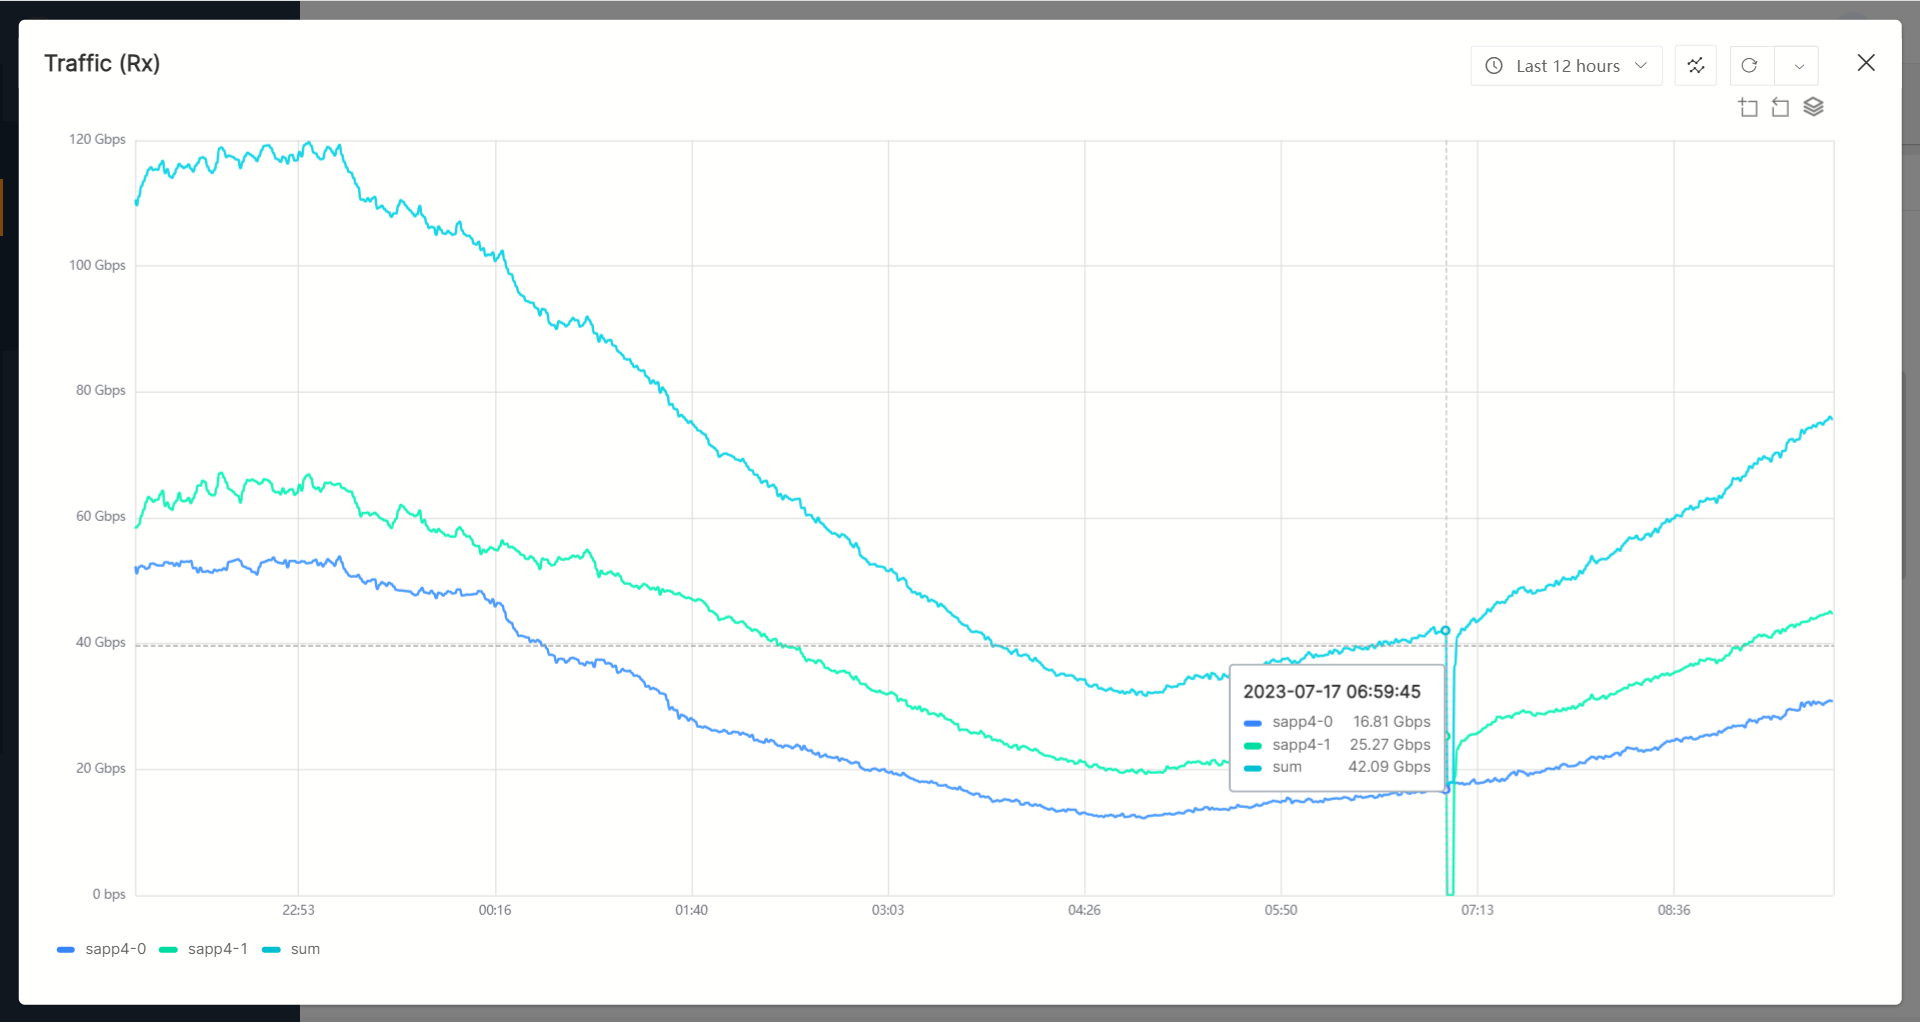The width and height of the screenshot is (1920, 1022).
Task: Toggle the sapp4-1 series in the legend
Action: coord(217,949)
